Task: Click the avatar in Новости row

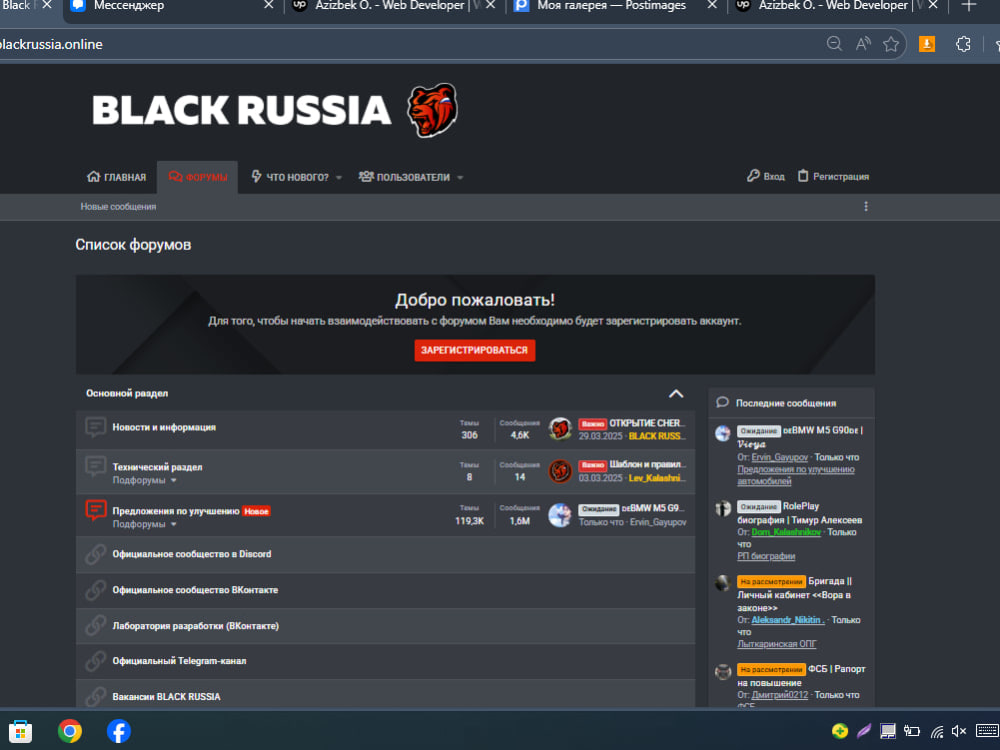Action: point(560,429)
